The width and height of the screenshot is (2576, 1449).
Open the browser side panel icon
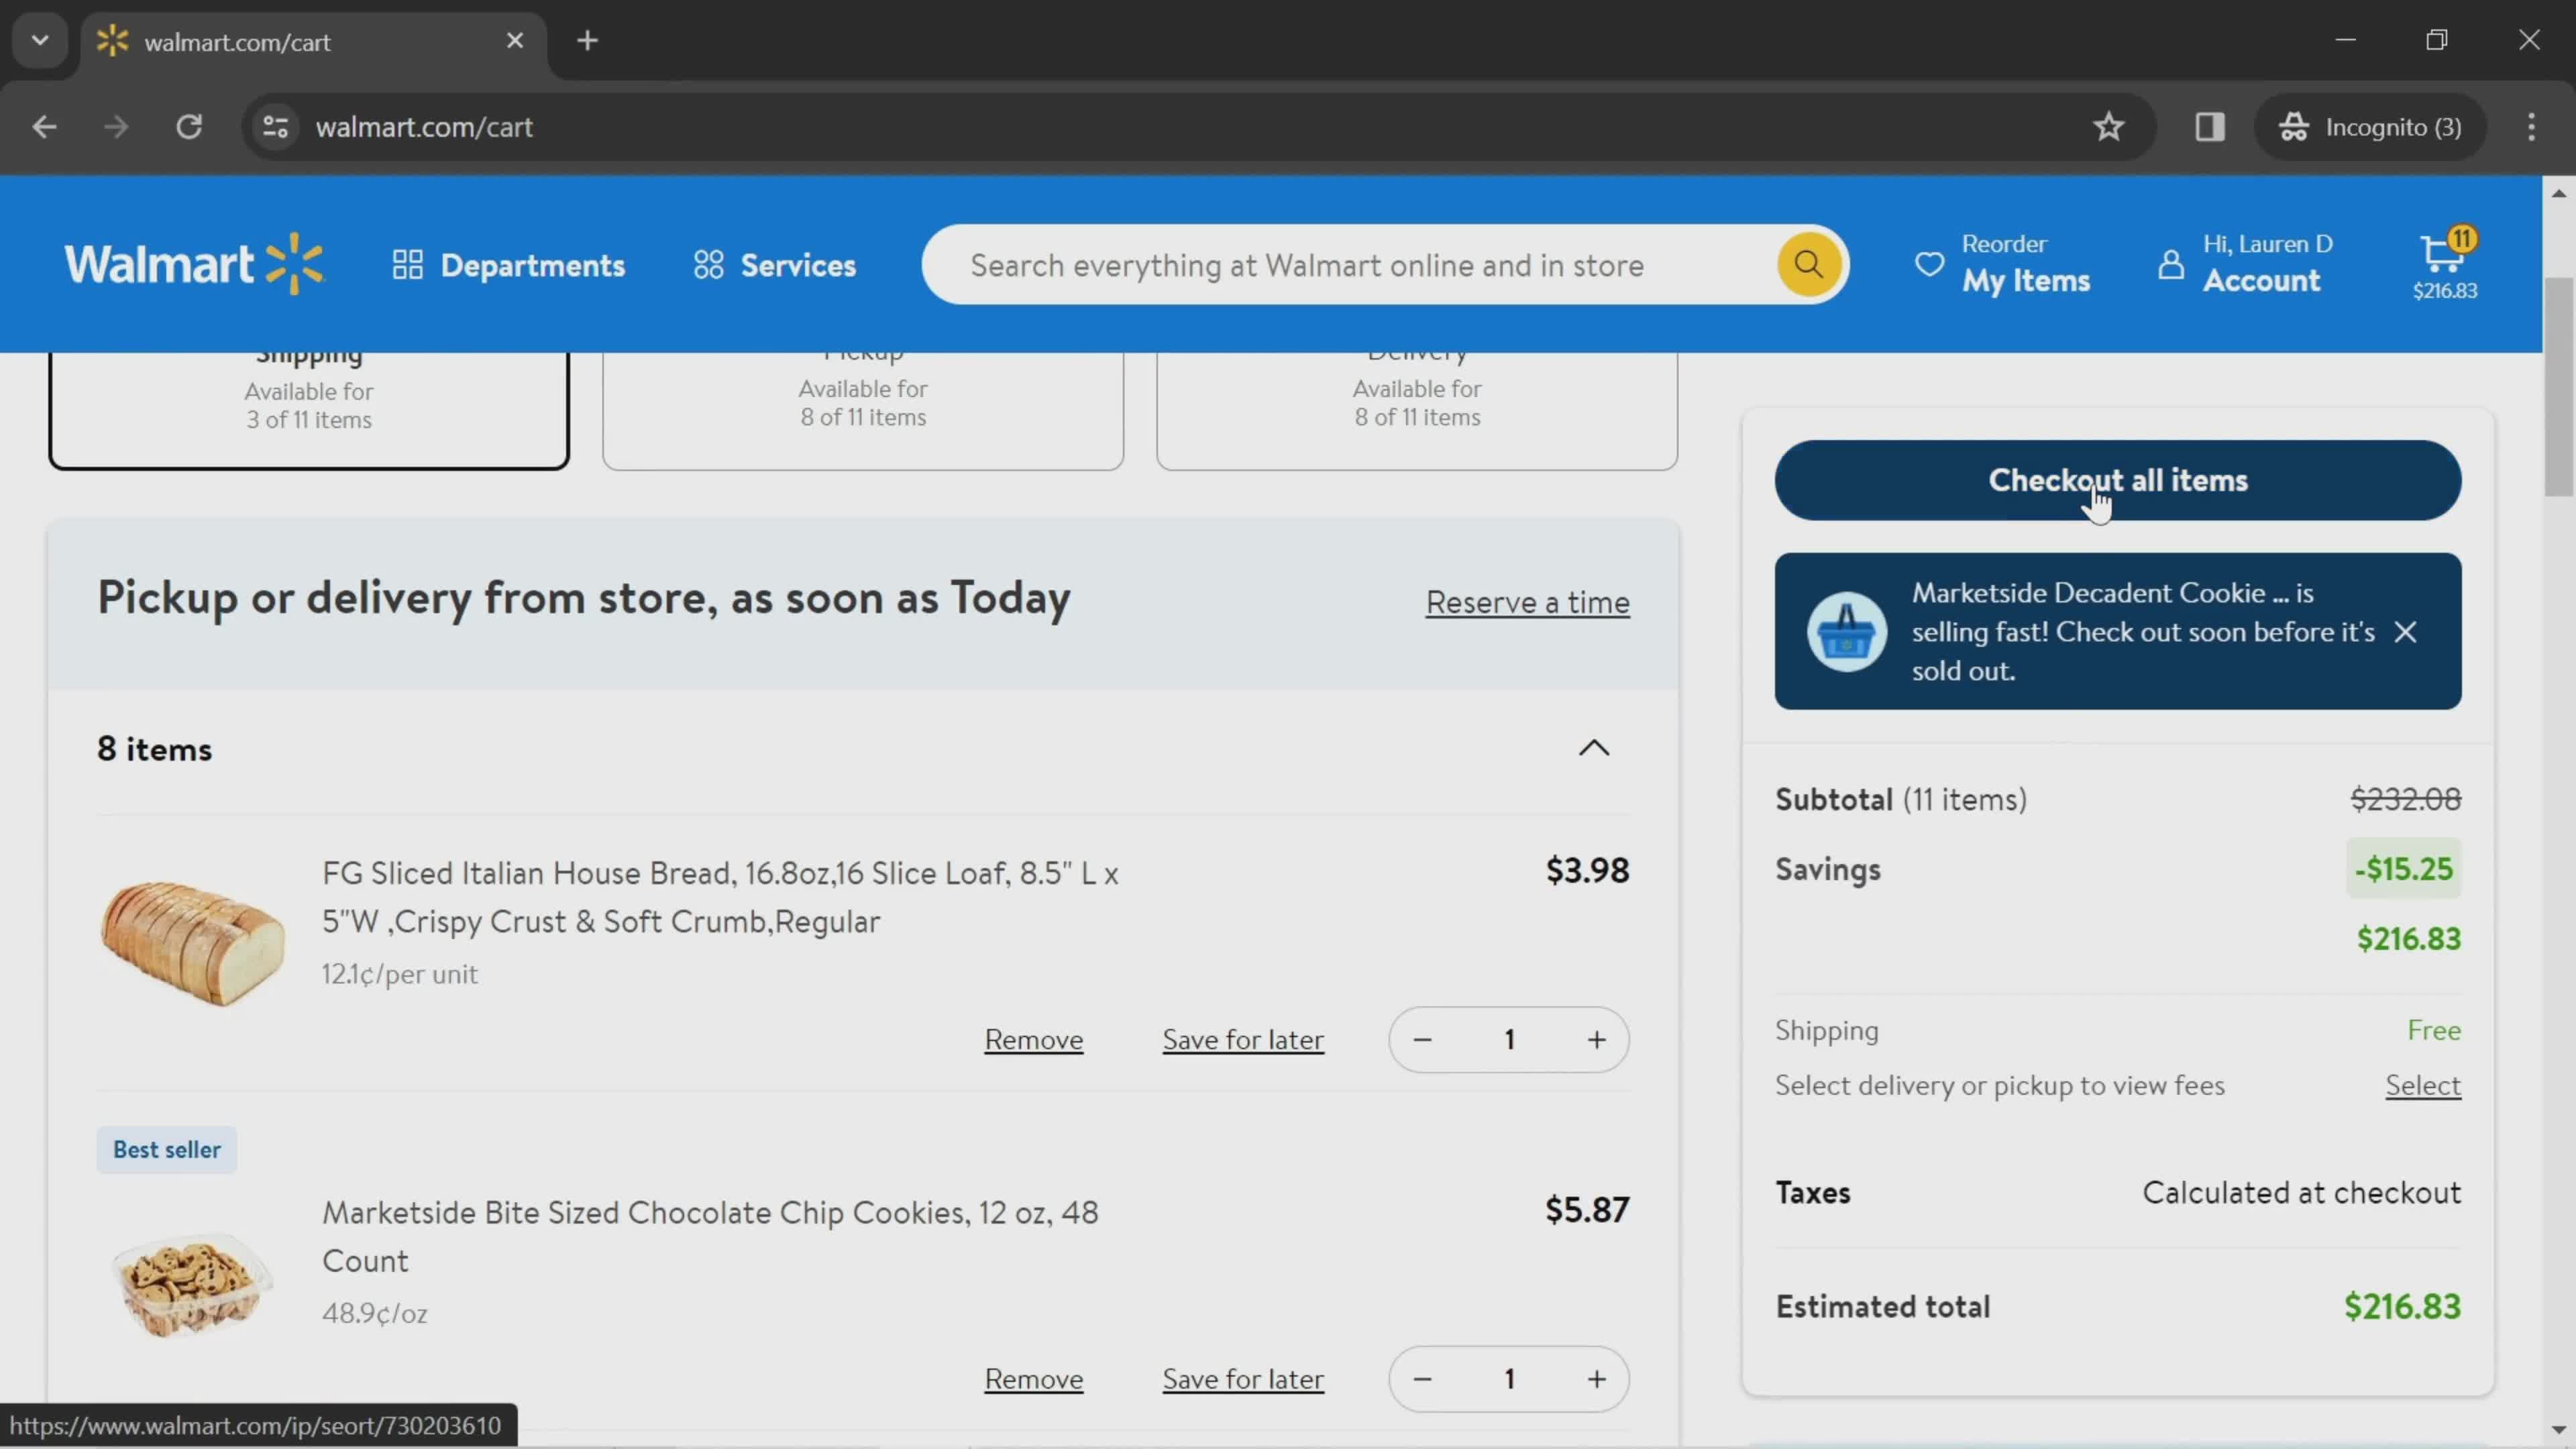point(2209,127)
